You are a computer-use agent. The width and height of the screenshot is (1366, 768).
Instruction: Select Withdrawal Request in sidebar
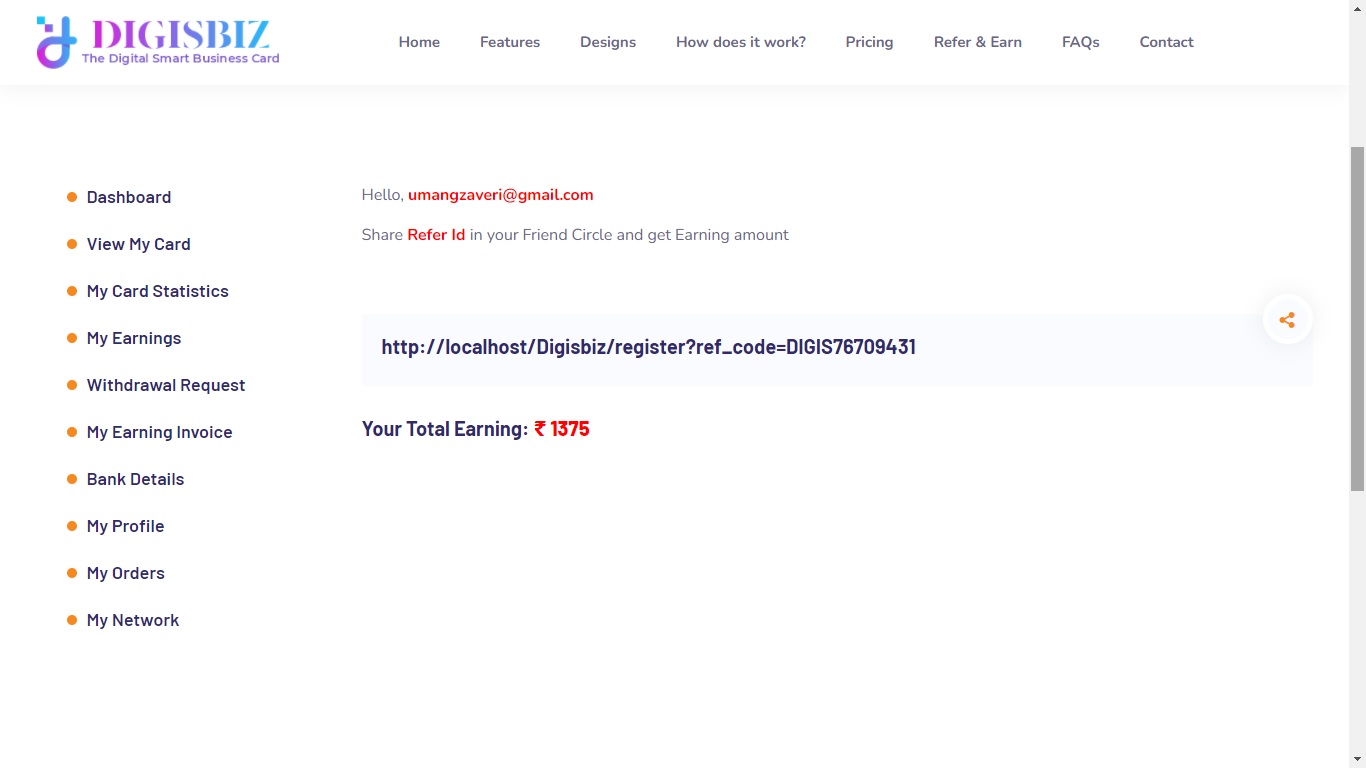click(165, 385)
